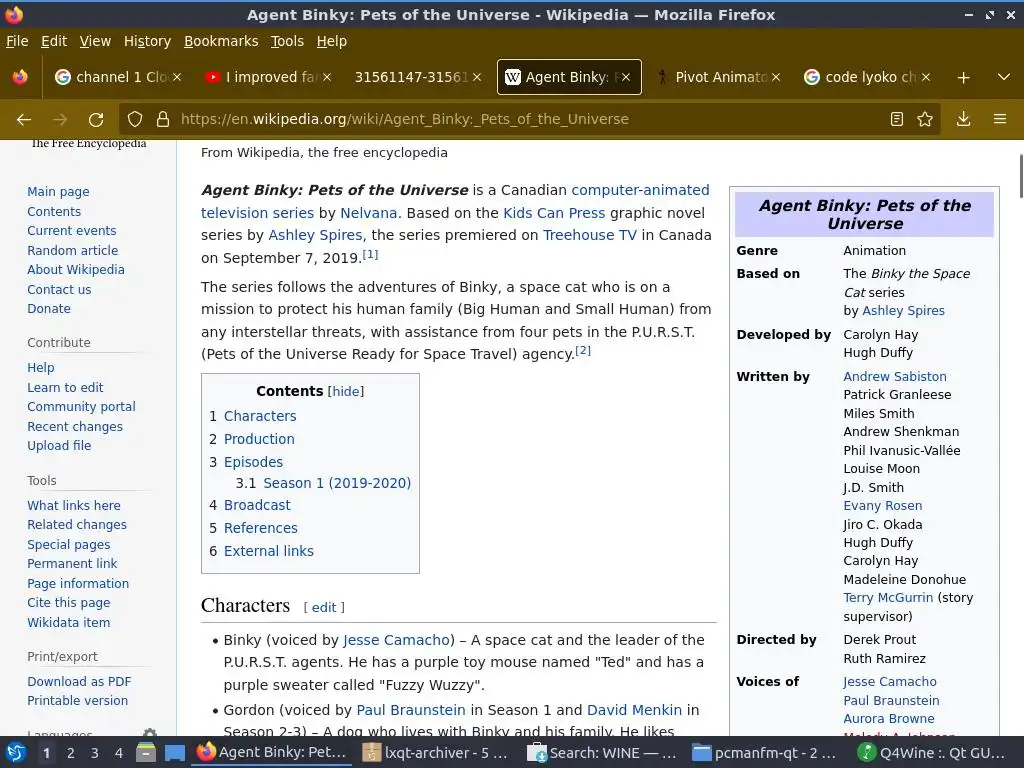Open a new tab with plus button
1024x768 pixels.
point(963,77)
